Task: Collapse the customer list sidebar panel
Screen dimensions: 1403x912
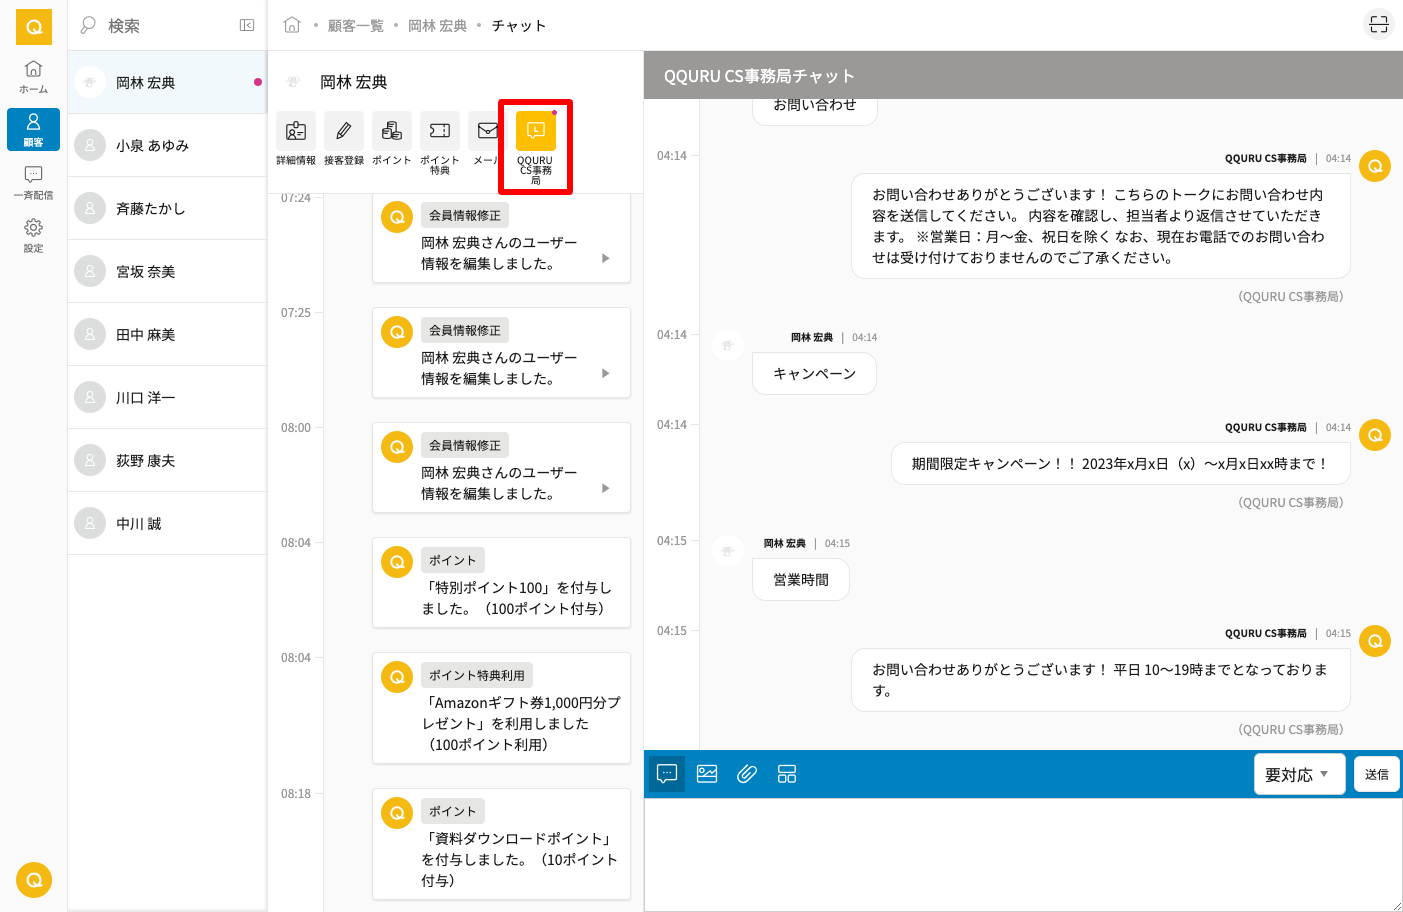Action: [x=247, y=25]
